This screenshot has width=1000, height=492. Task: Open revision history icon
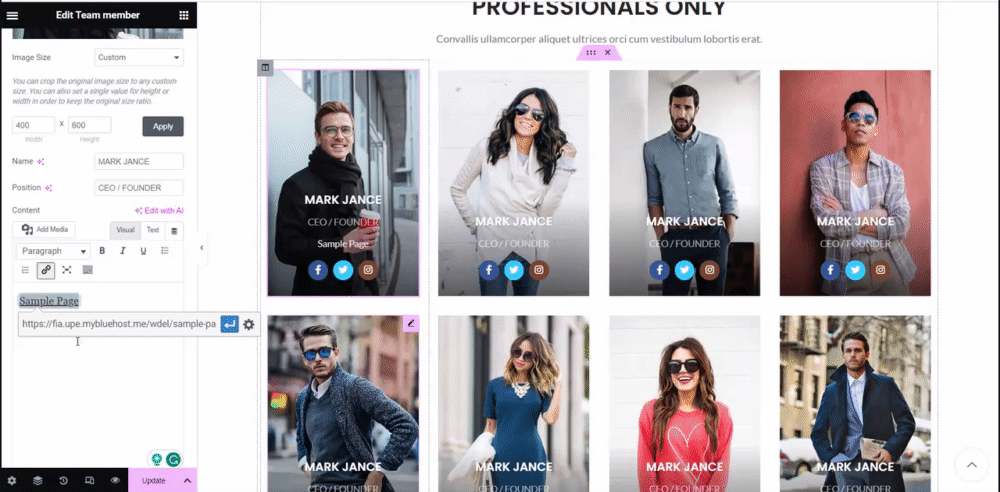point(64,481)
